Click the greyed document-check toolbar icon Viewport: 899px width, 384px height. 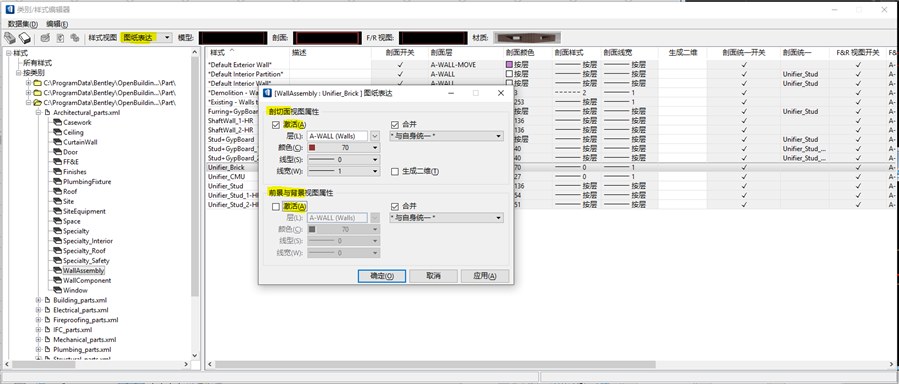click(x=60, y=38)
